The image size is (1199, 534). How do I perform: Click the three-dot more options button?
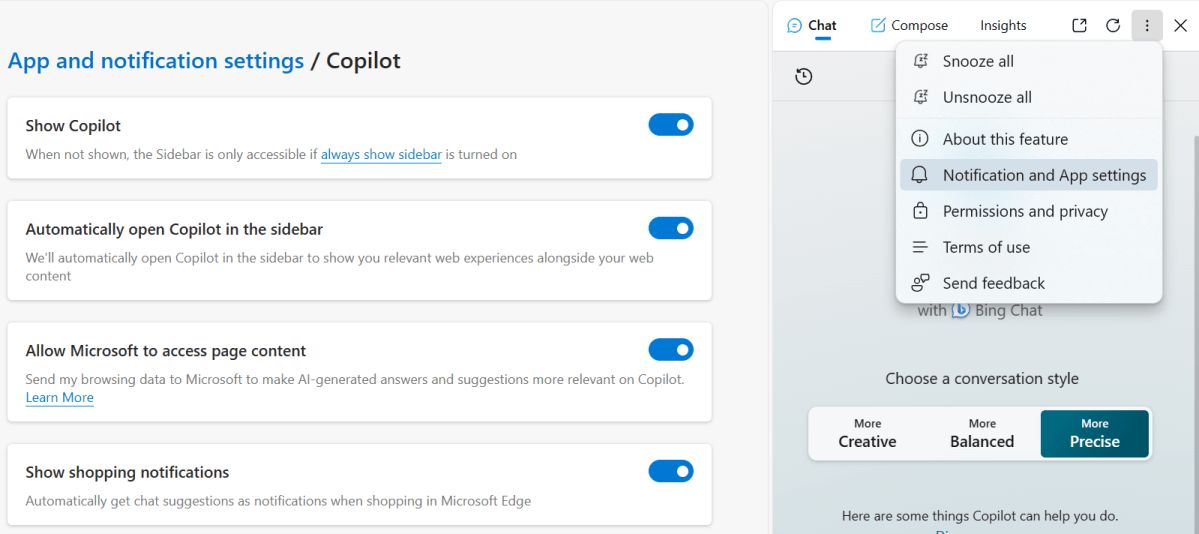point(1147,26)
